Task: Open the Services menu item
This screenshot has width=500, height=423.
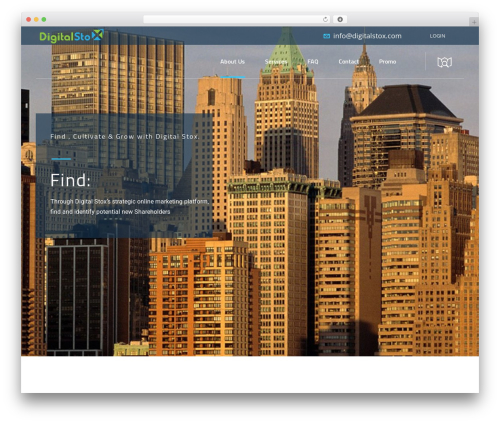Action: (276, 62)
